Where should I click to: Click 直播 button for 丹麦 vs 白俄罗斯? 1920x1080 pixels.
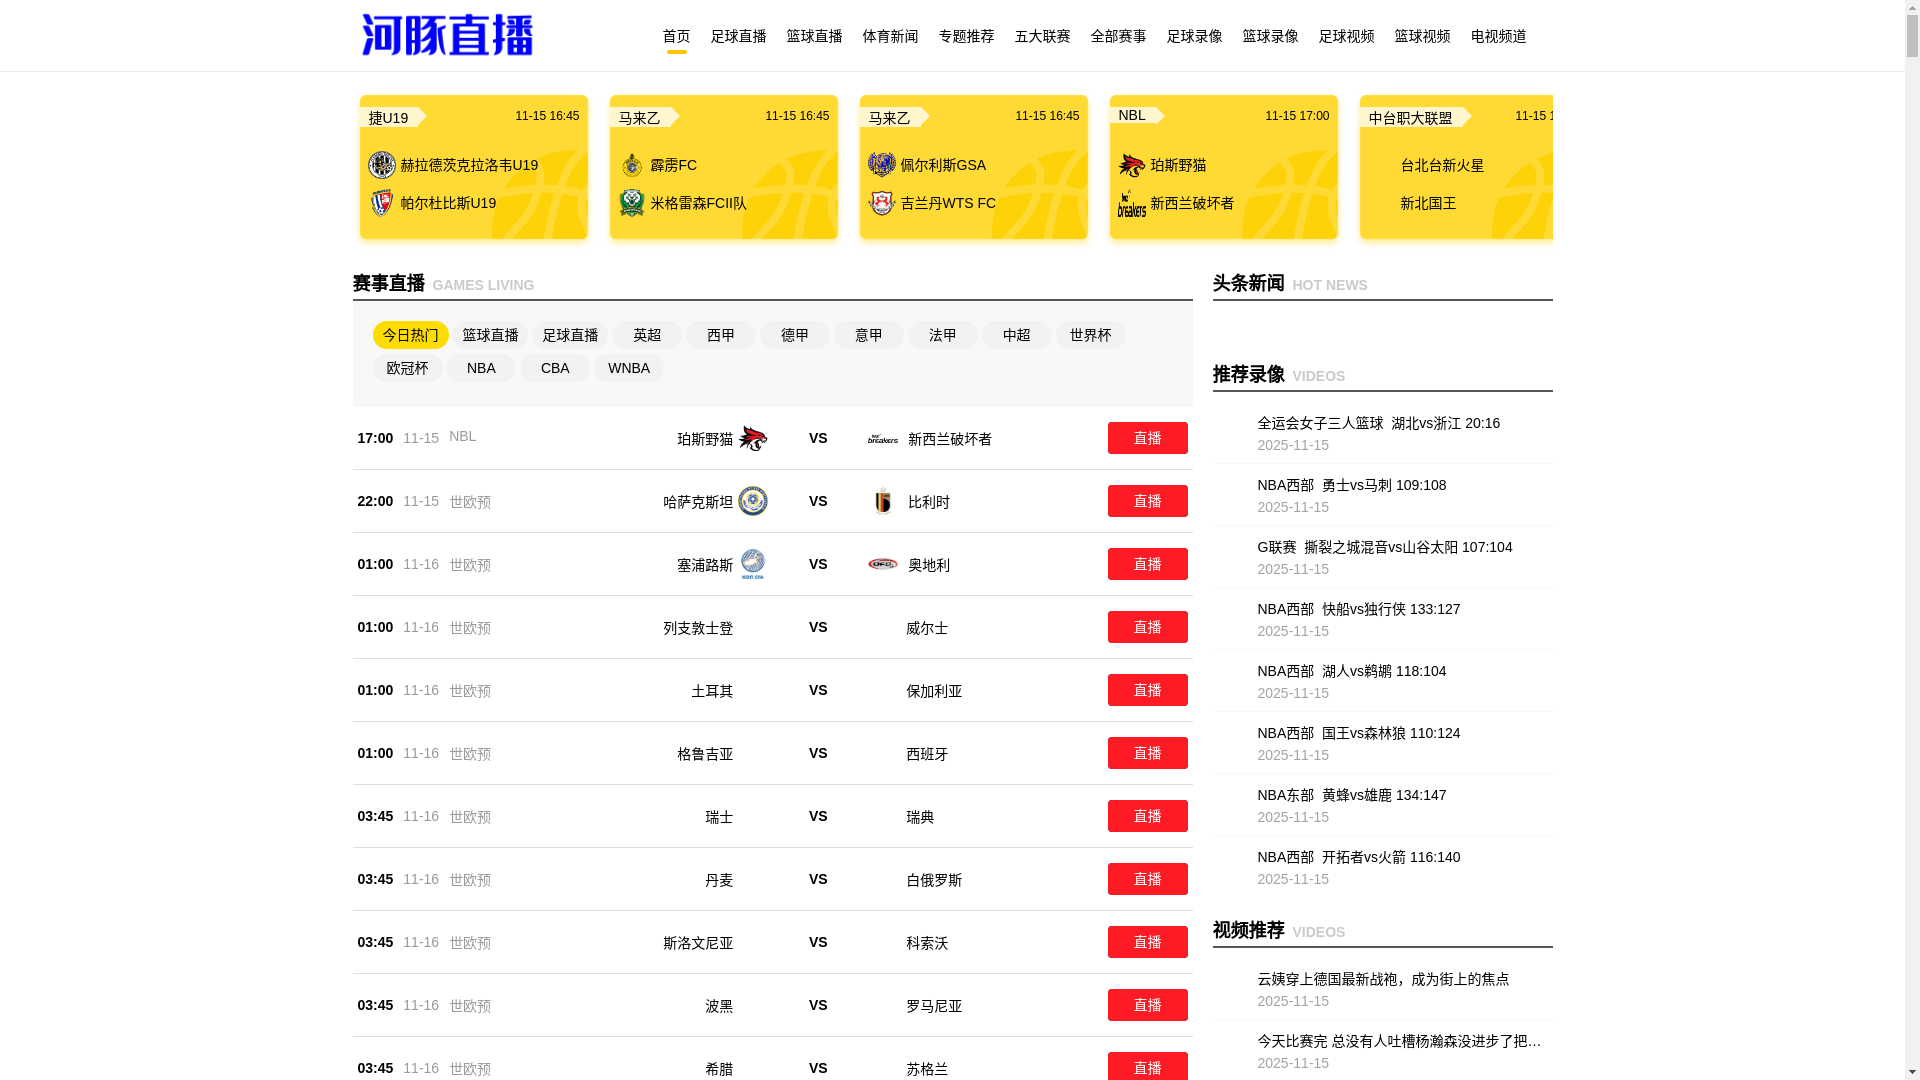coord(1147,879)
